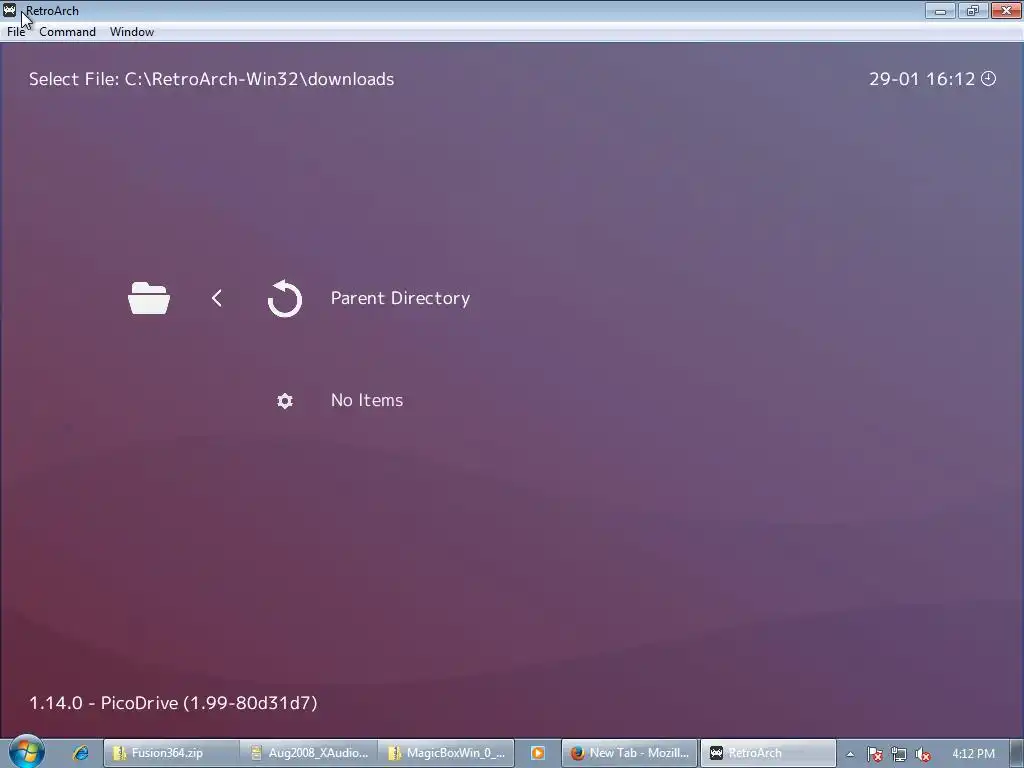Show hidden system tray icons
This screenshot has height=768, width=1024.
tap(850, 754)
